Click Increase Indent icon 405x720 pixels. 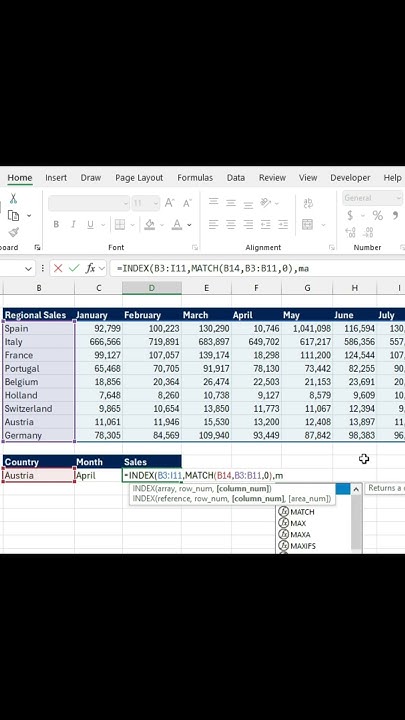(x=283, y=225)
